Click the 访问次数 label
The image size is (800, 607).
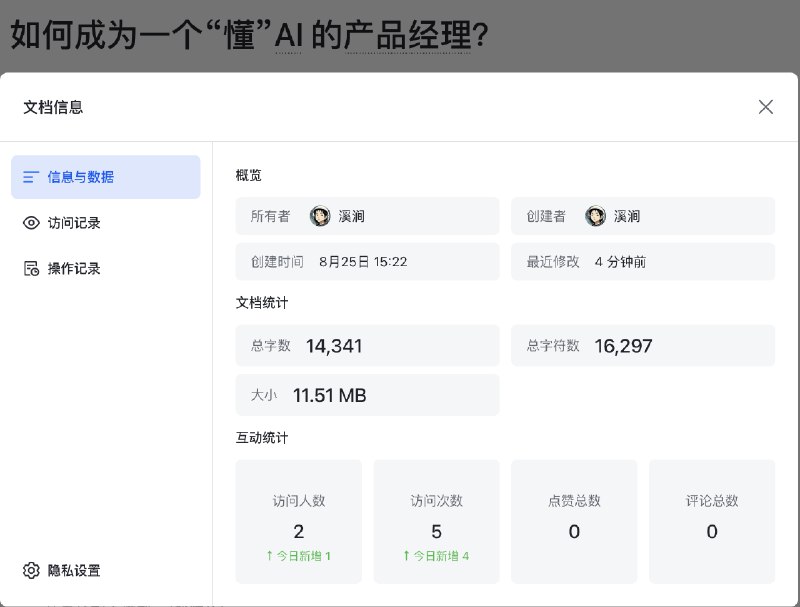pos(436,501)
